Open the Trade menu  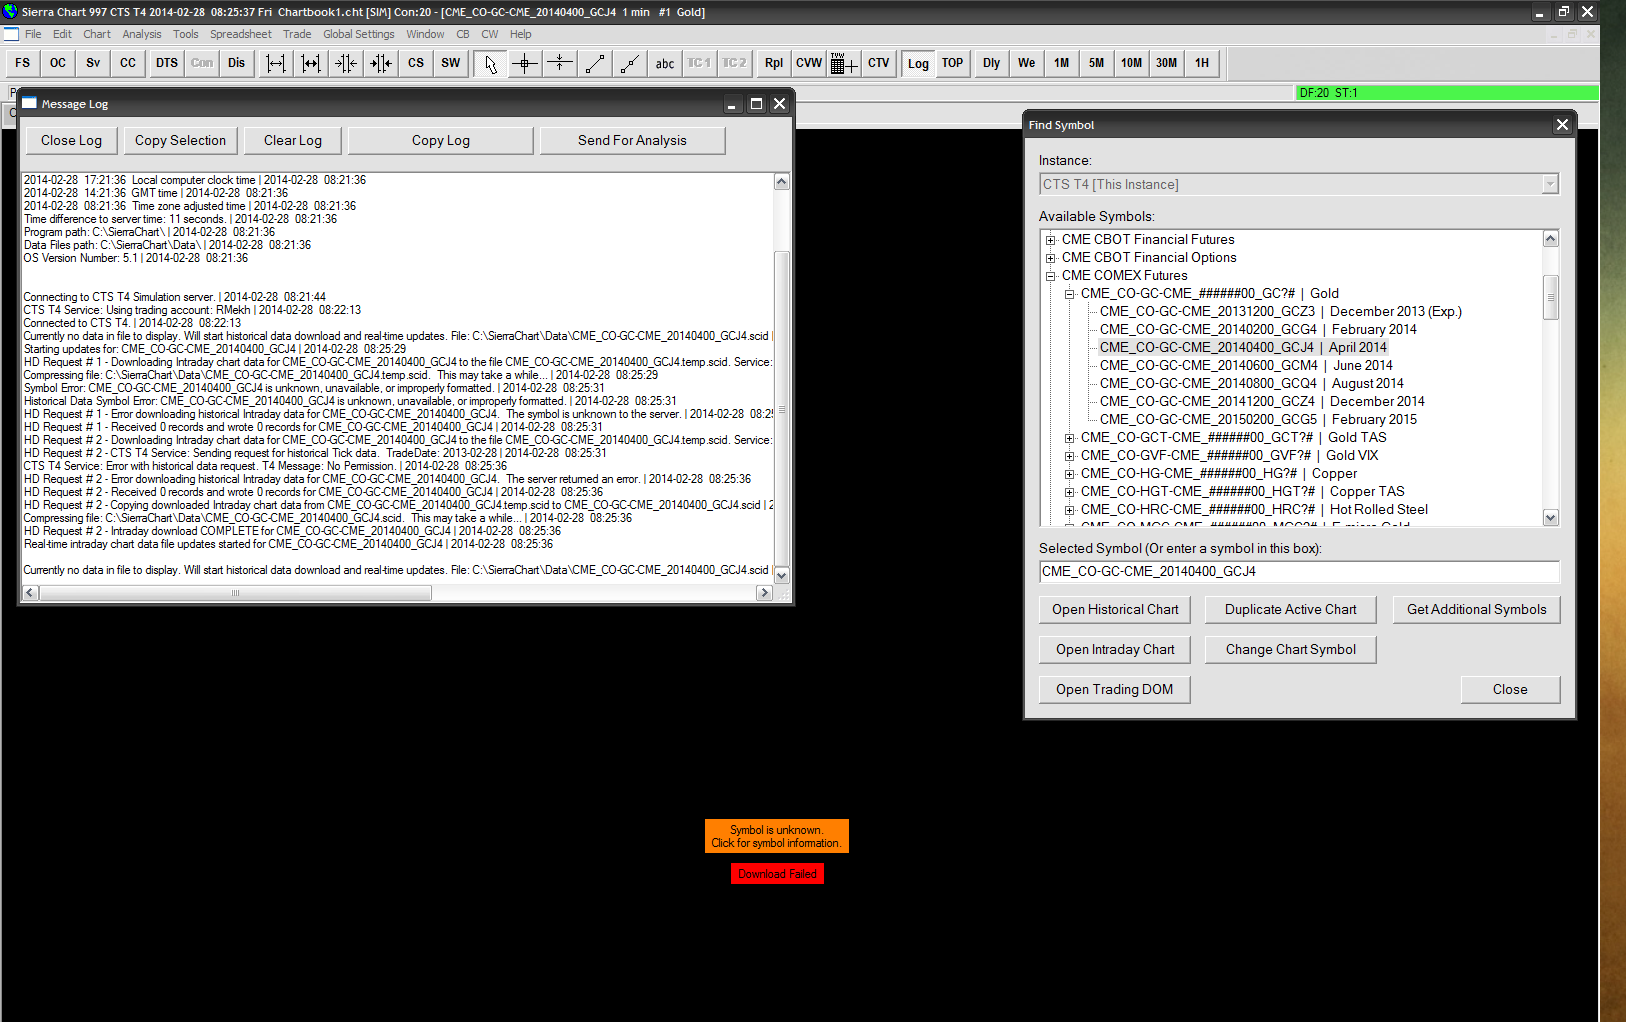point(297,34)
